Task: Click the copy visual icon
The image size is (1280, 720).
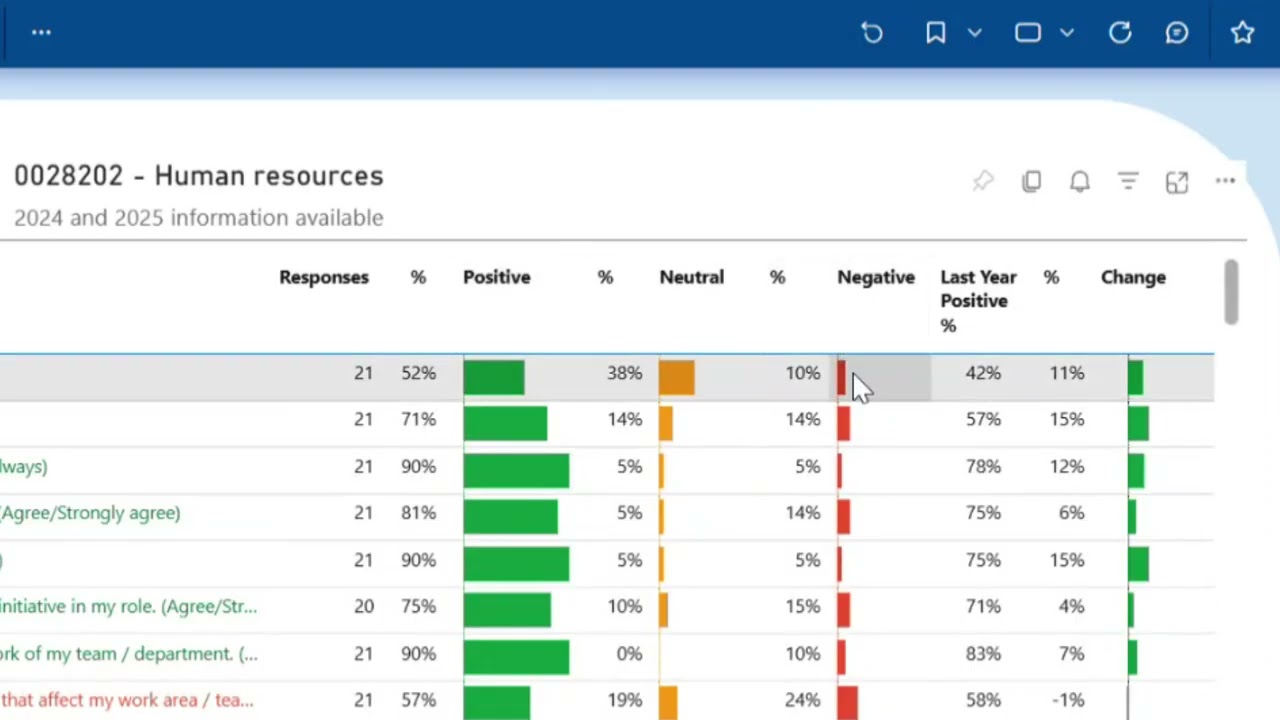Action: (x=1031, y=181)
